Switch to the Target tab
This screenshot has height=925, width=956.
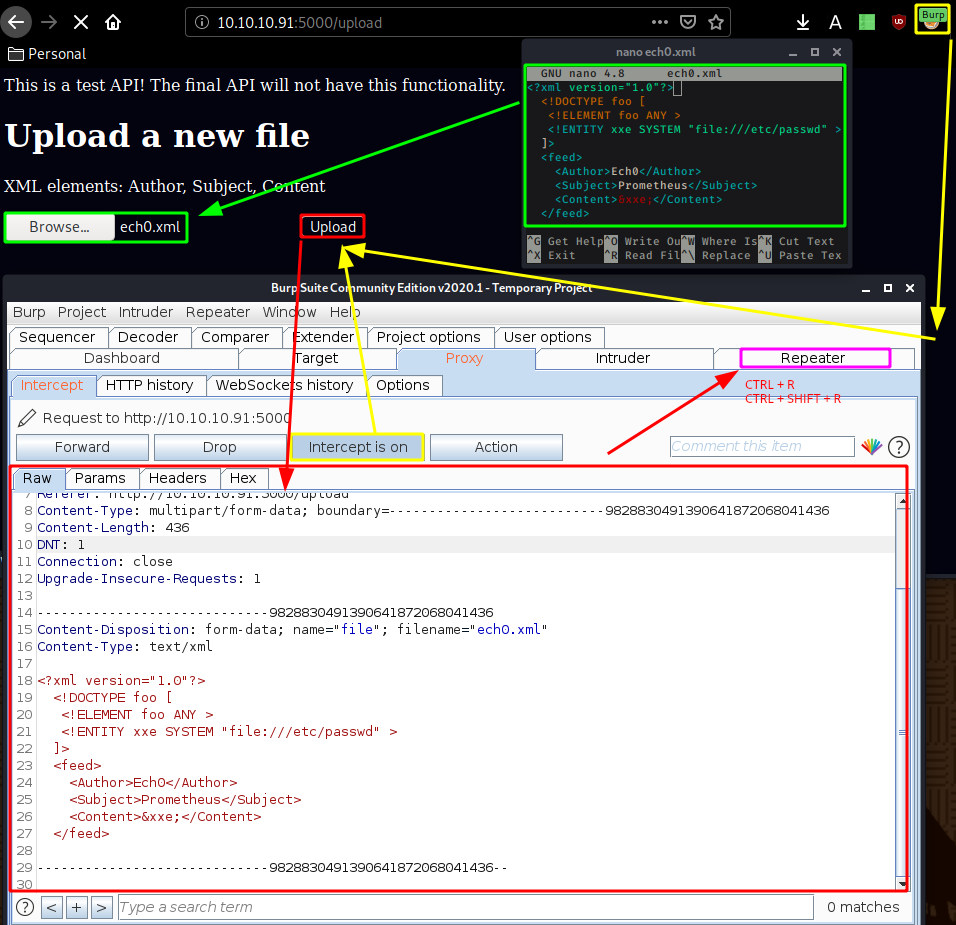(x=316, y=359)
